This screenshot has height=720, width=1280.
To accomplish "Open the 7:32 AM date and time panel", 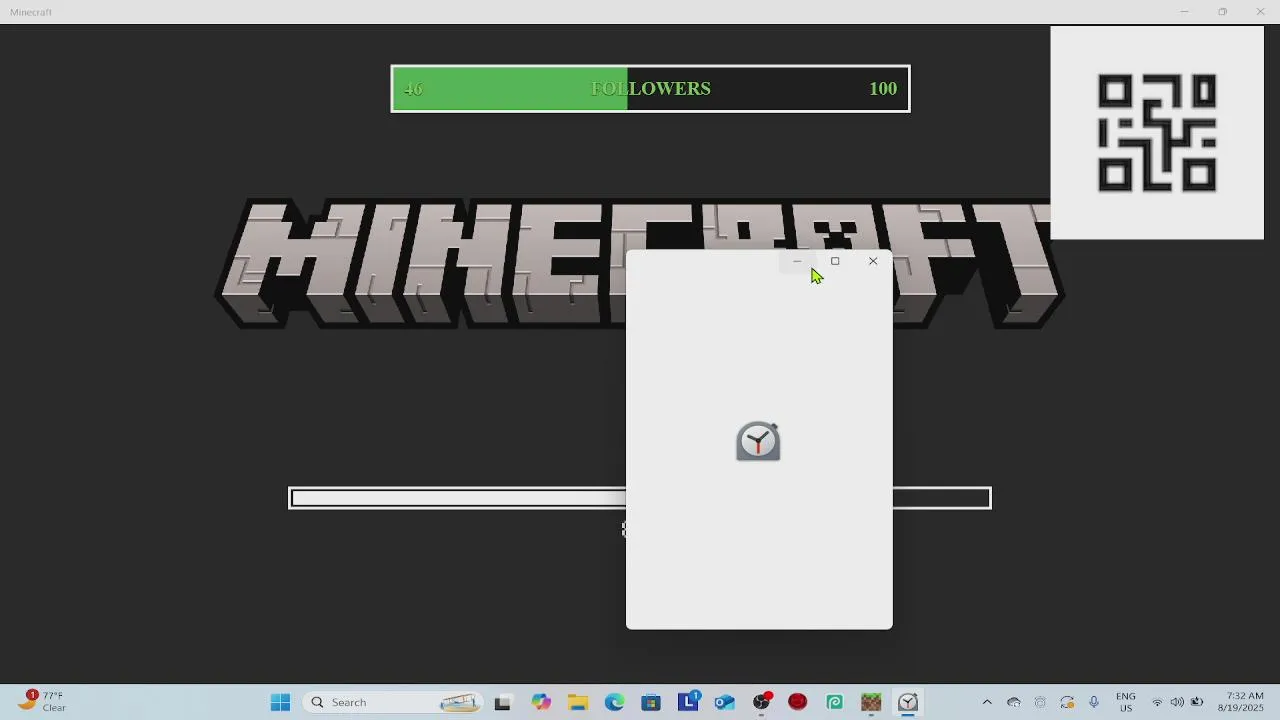I will (1241, 702).
